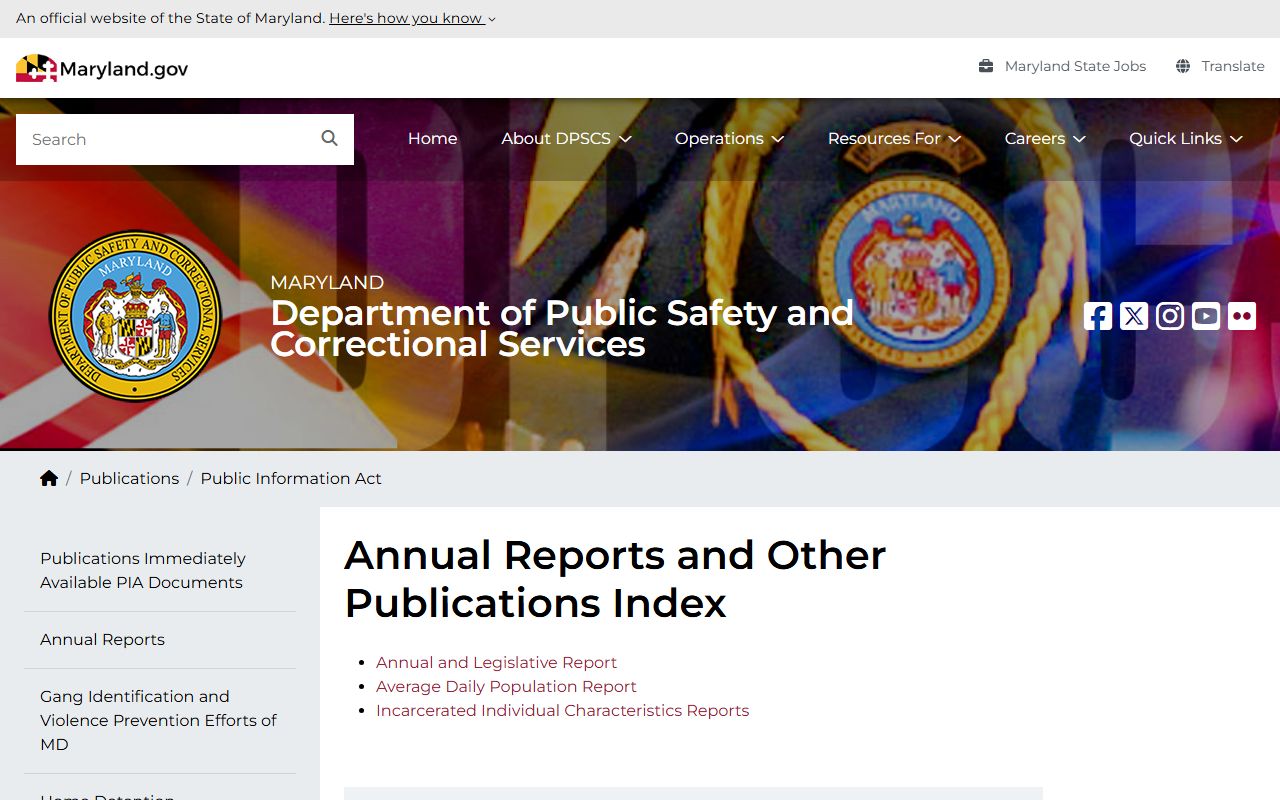Expand "Here's how you know" disclosure
The width and height of the screenshot is (1280, 800).
(412, 18)
